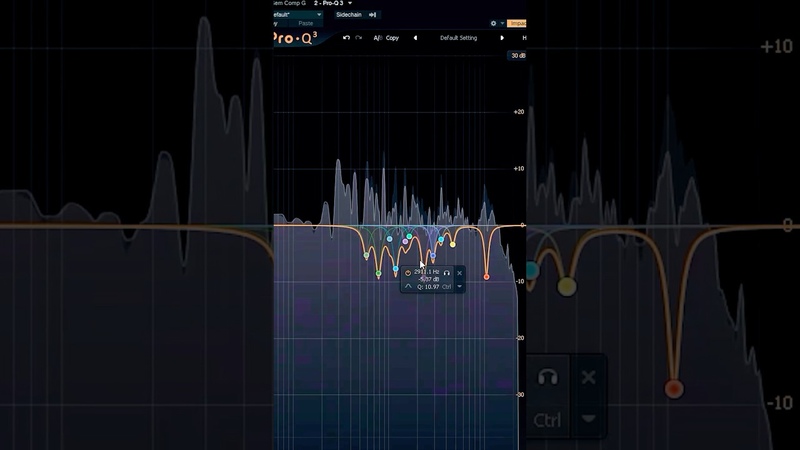Viewport: 800px width, 450px height.
Task: Open the Default Setting preset menu
Action: [459, 38]
